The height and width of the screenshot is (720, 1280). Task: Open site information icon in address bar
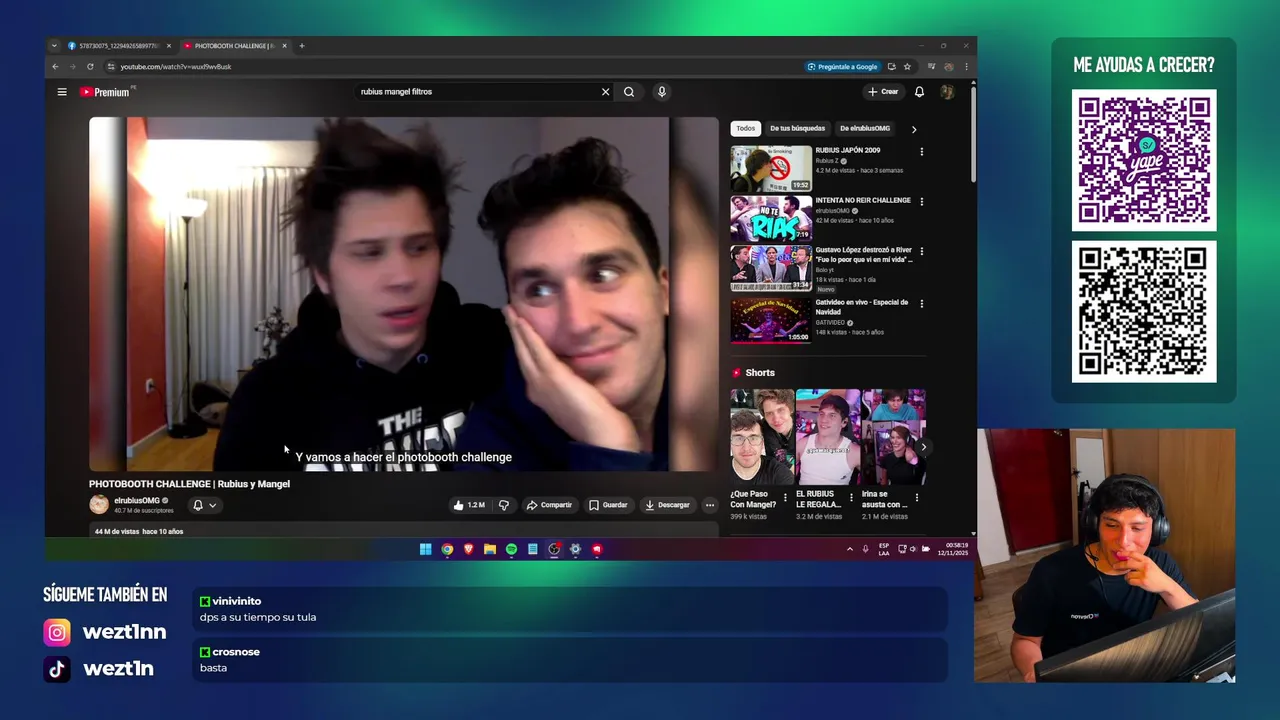point(111,67)
